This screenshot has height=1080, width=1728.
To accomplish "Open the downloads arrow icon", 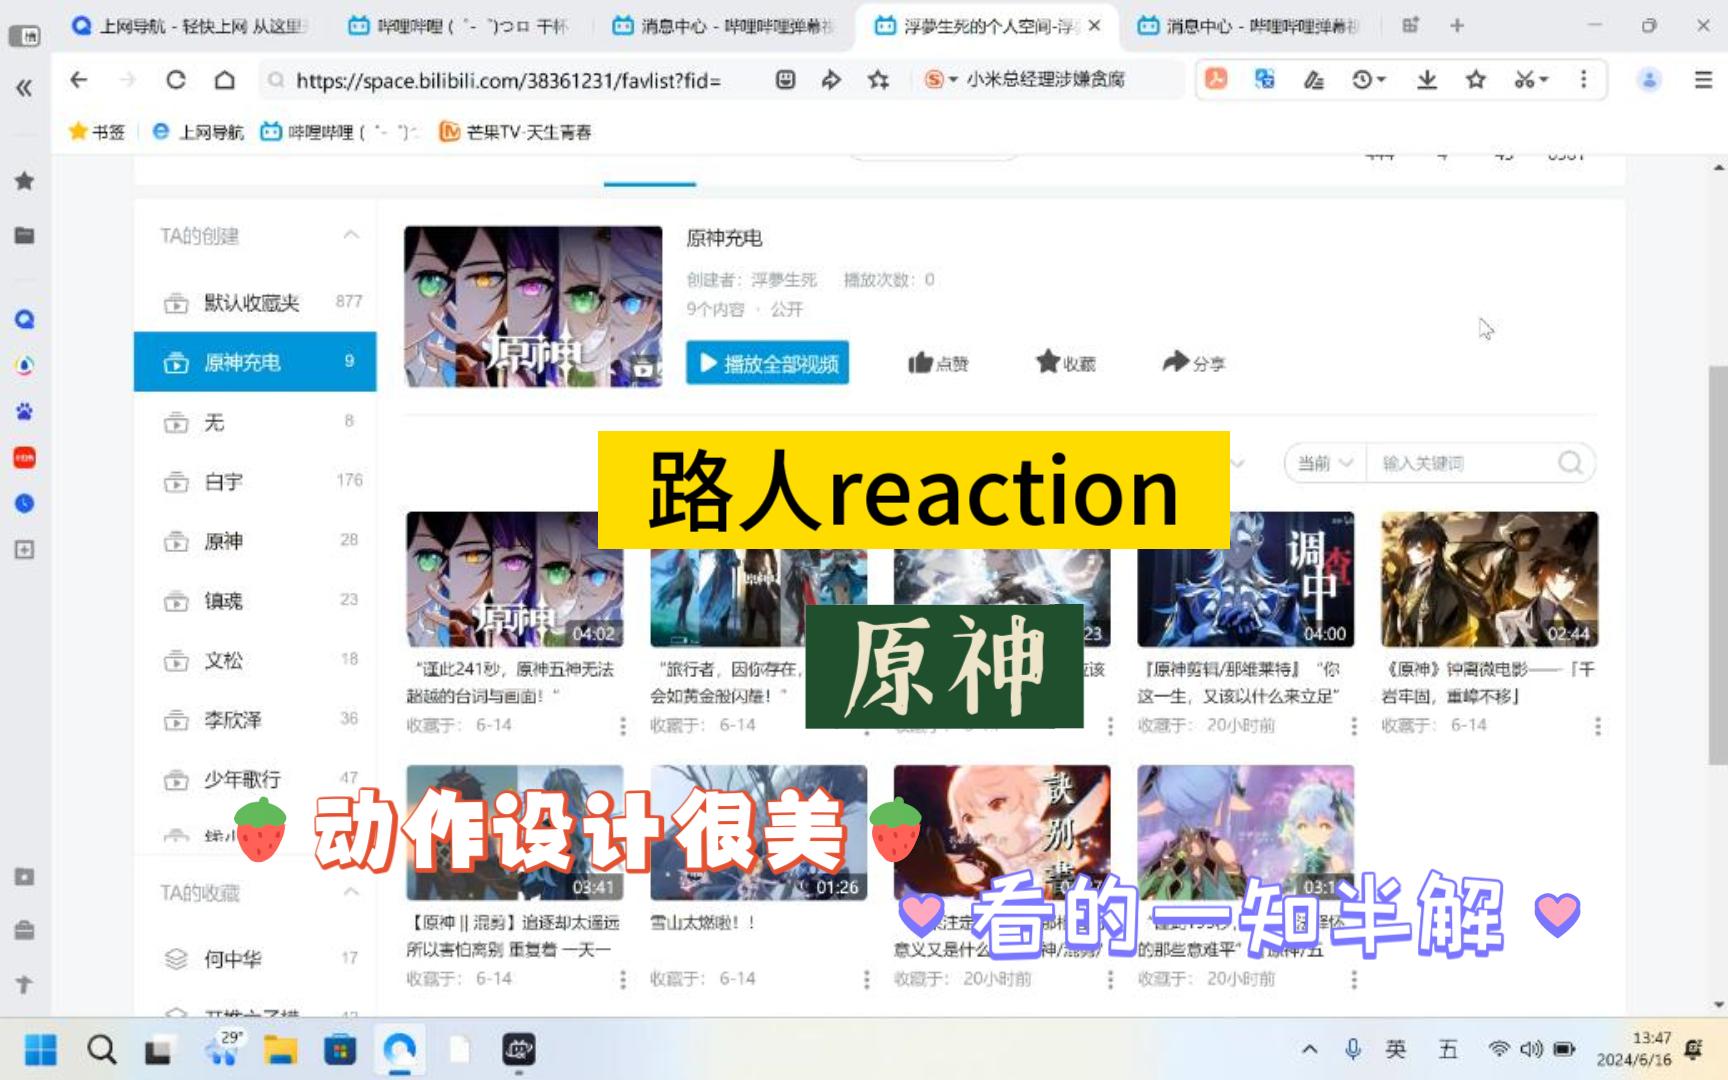I will click(x=1427, y=79).
